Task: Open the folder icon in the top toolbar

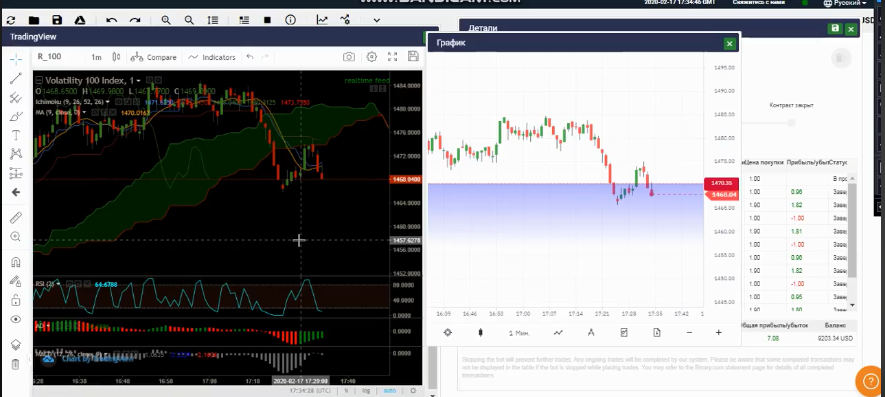Action: [34, 20]
